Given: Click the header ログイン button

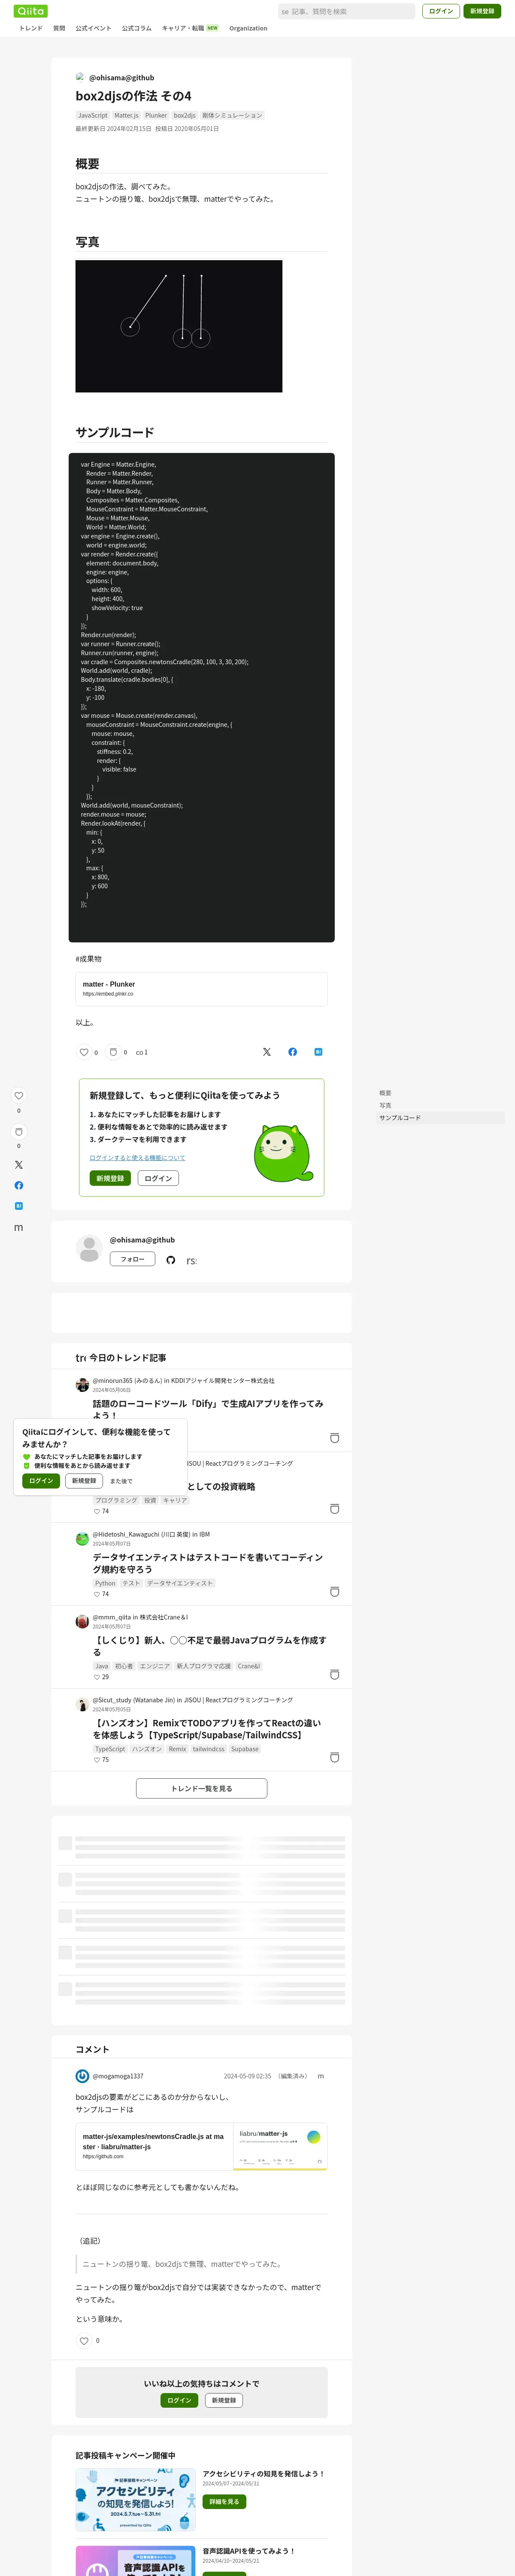Looking at the screenshot, I should (x=441, y=11).
